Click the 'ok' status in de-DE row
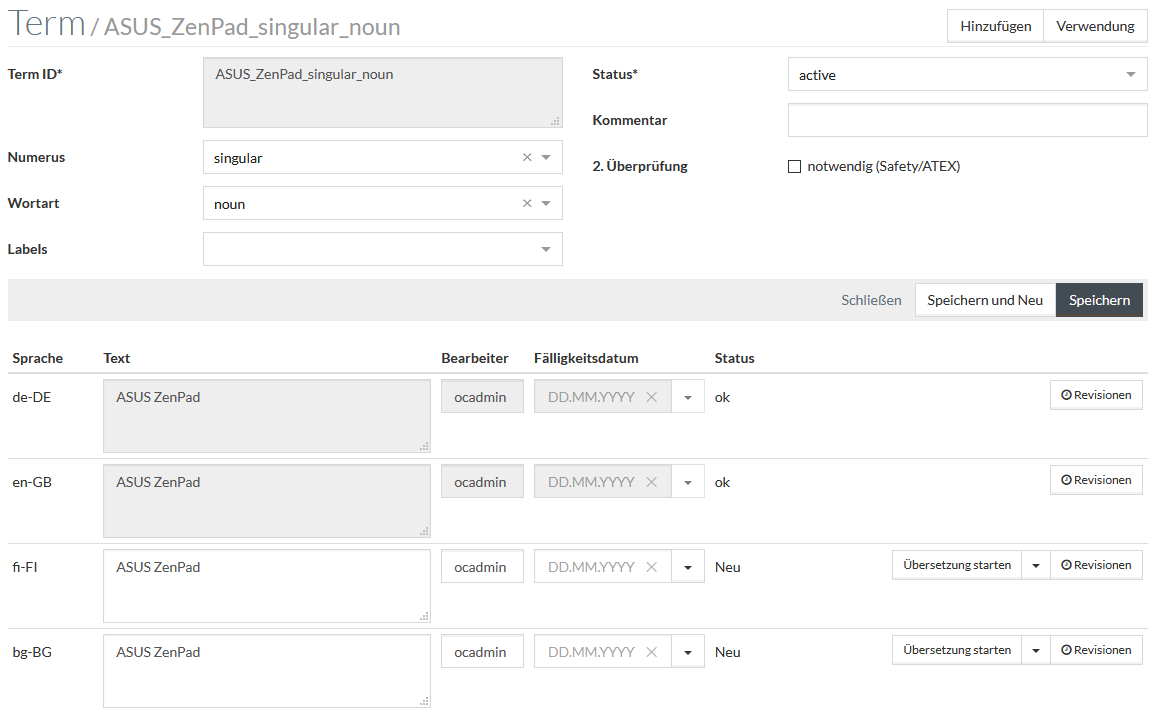1155x713 pixels. coord(722,397)
